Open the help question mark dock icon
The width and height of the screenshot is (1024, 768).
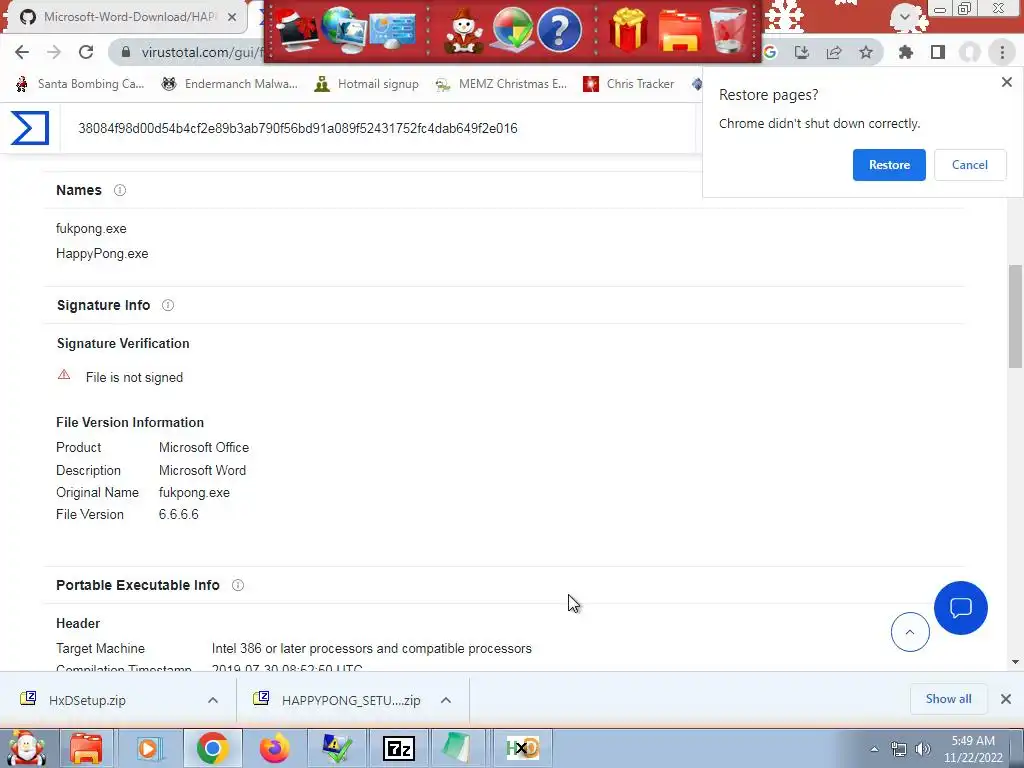[559, 30]
